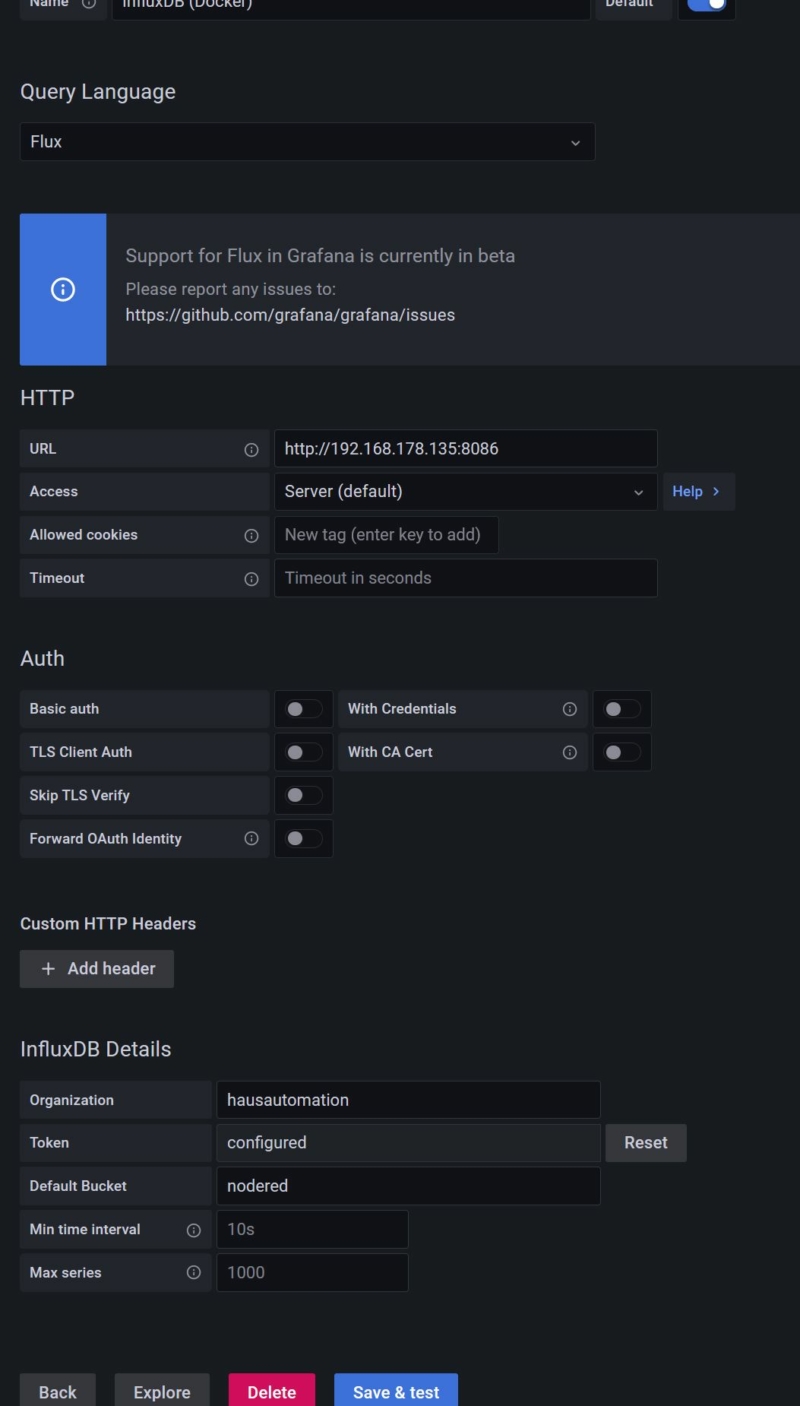Screen dimensions: 800x1406
Task: Turn on TLS Client Auth
Action: [x=303, y=751]
